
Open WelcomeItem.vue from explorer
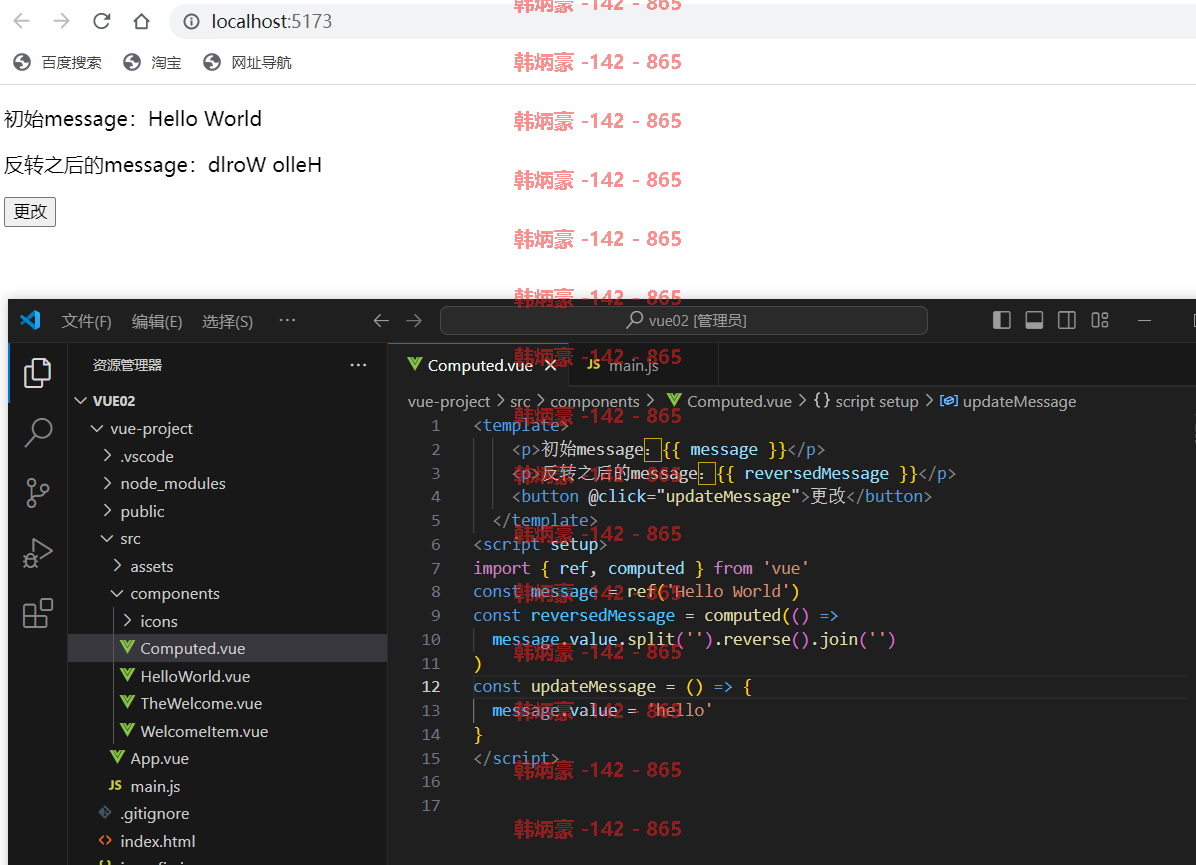(x=227, y=731)
